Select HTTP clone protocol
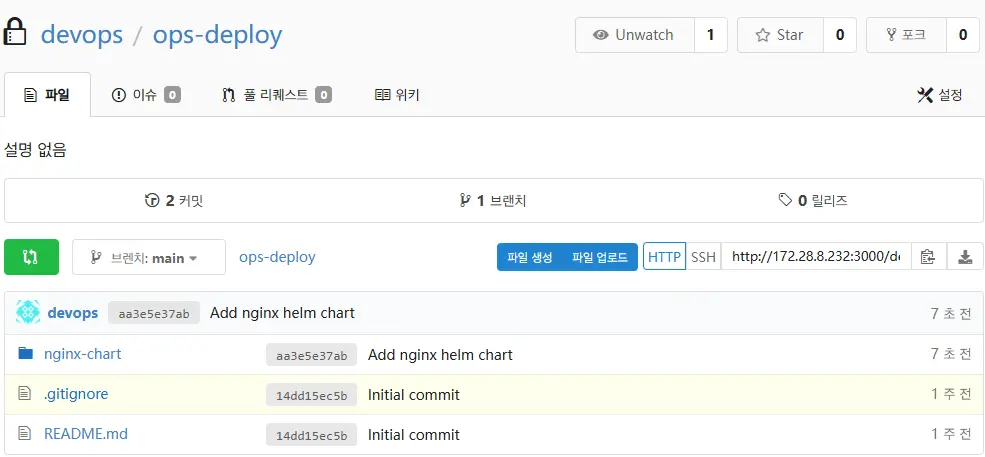The height and width of the screenshot is (457, 985). point(664,257)
